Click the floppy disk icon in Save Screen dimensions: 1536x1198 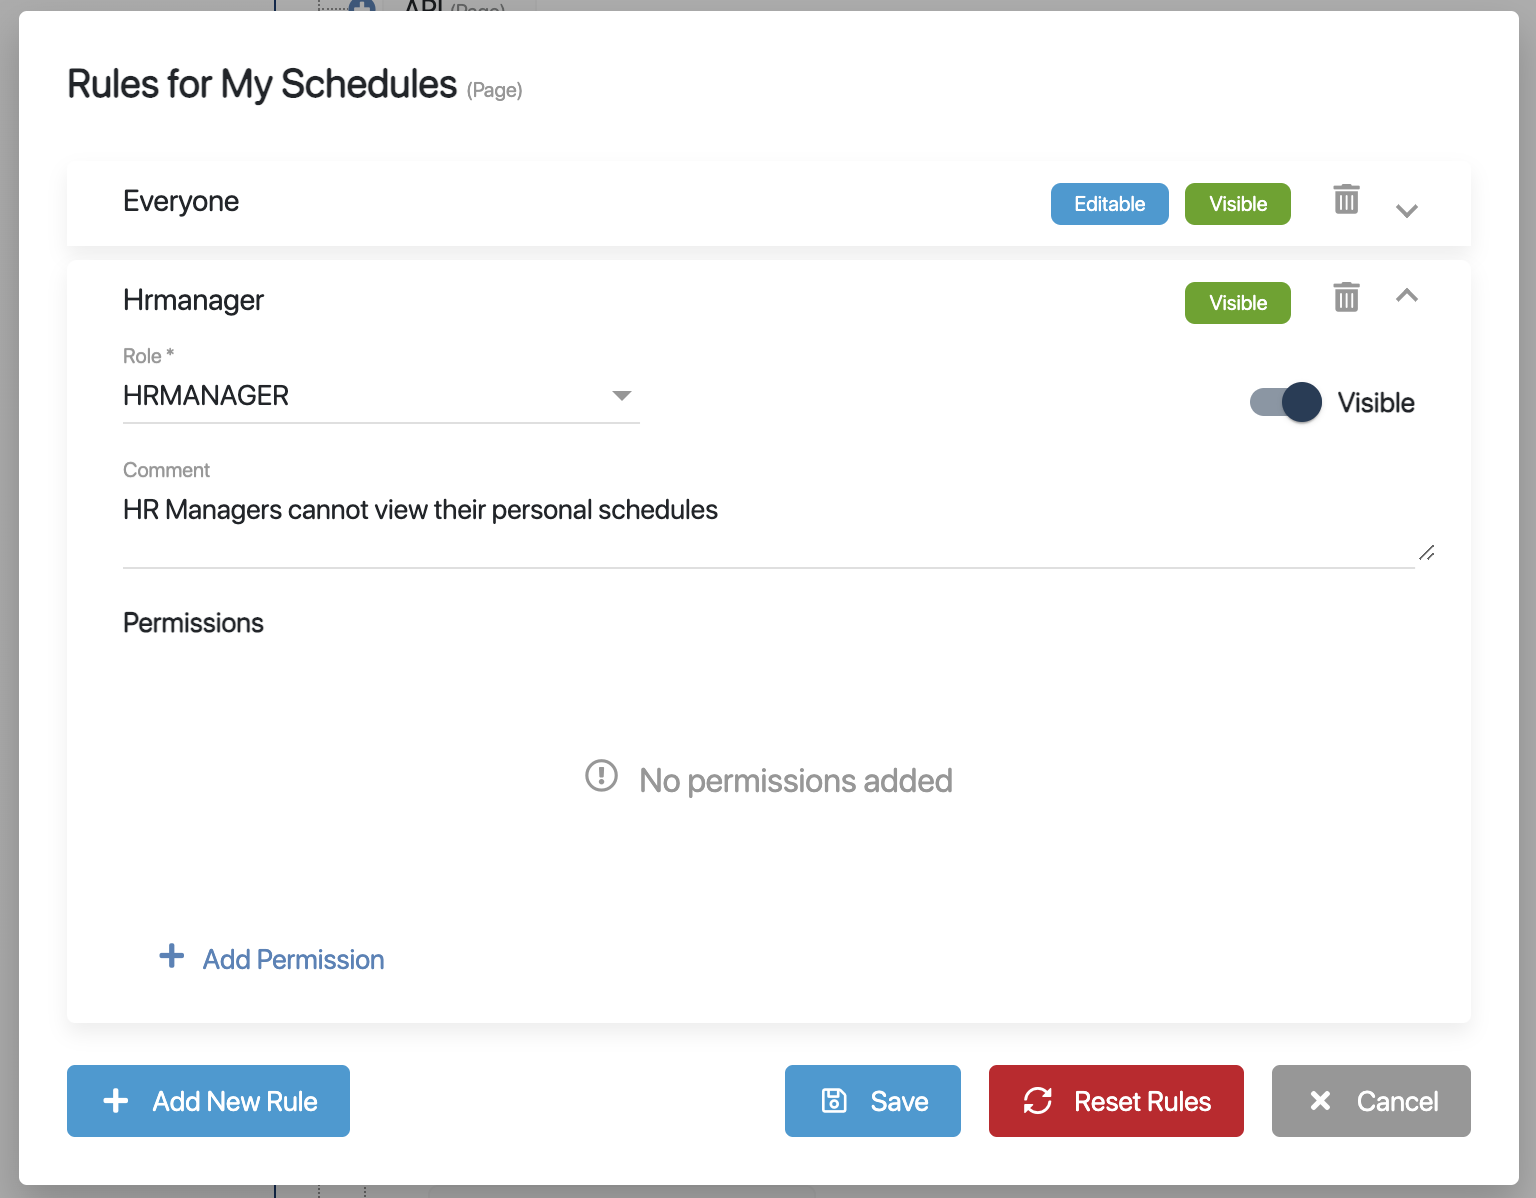[x=834, y=1101]
